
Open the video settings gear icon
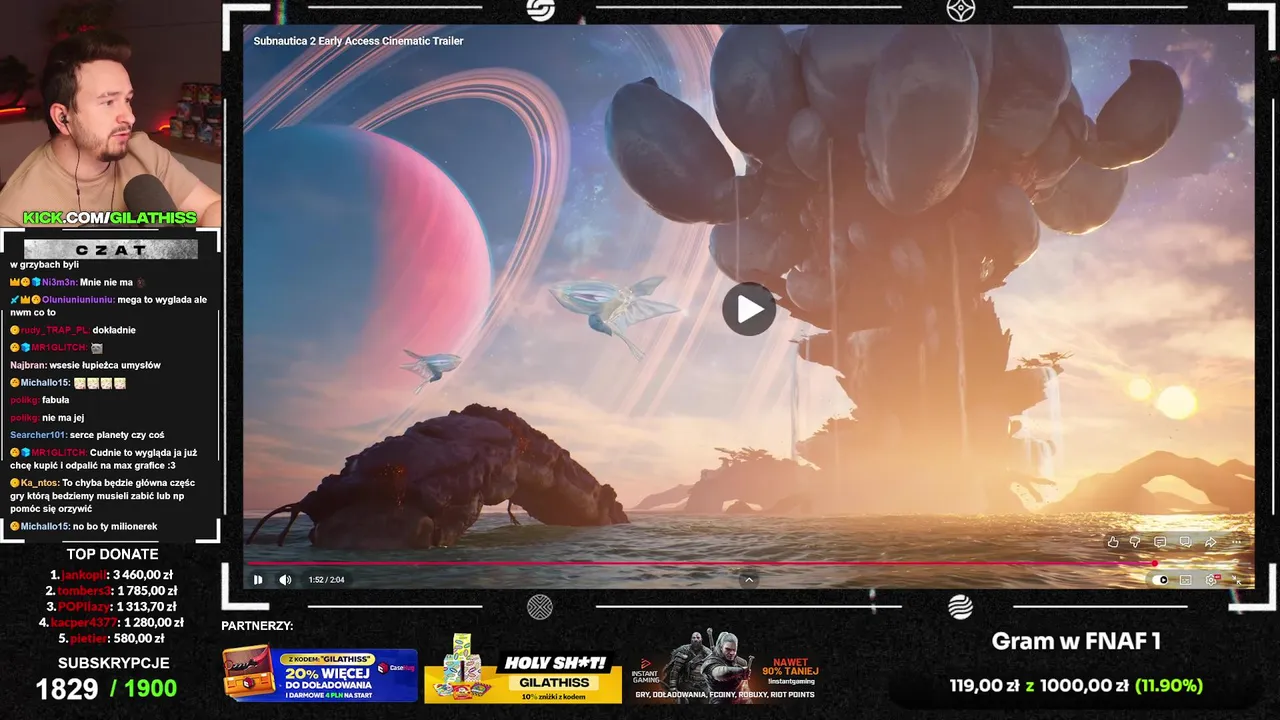(x=1212, y=580)
